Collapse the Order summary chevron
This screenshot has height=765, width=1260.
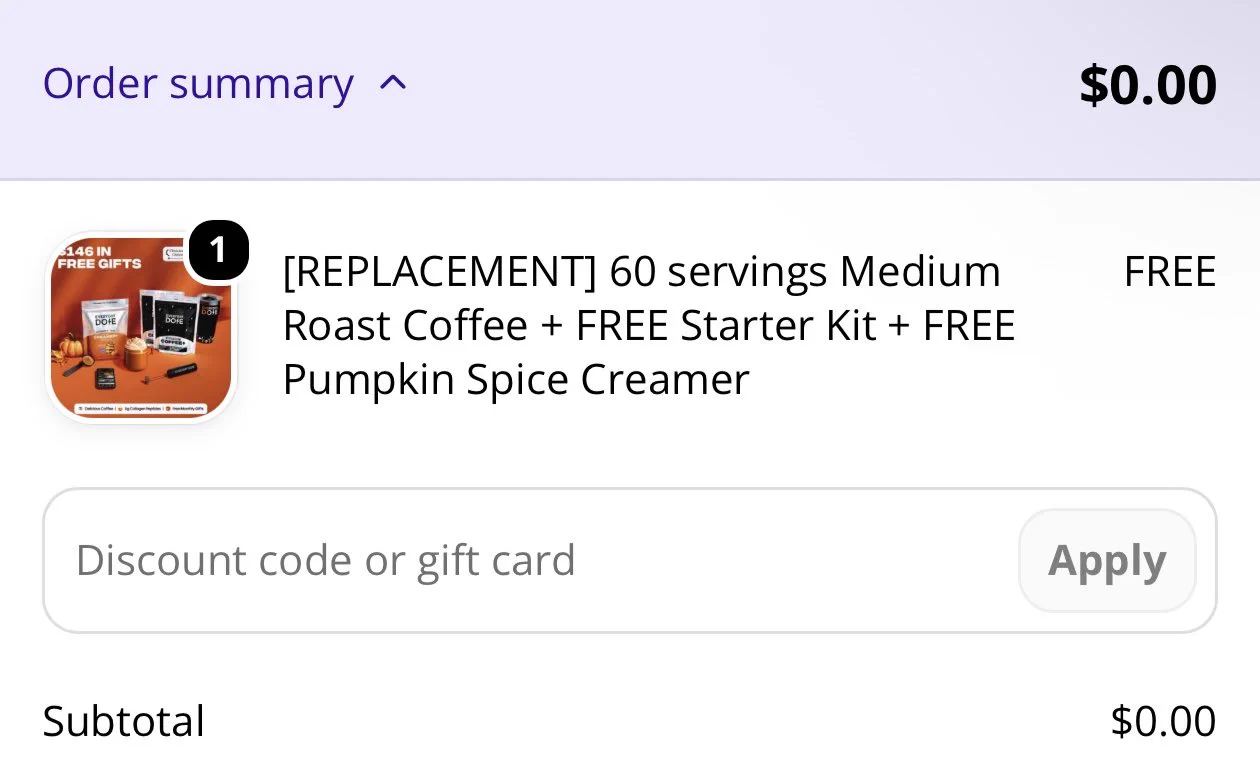pyautogui.click(x=393, y=83)
